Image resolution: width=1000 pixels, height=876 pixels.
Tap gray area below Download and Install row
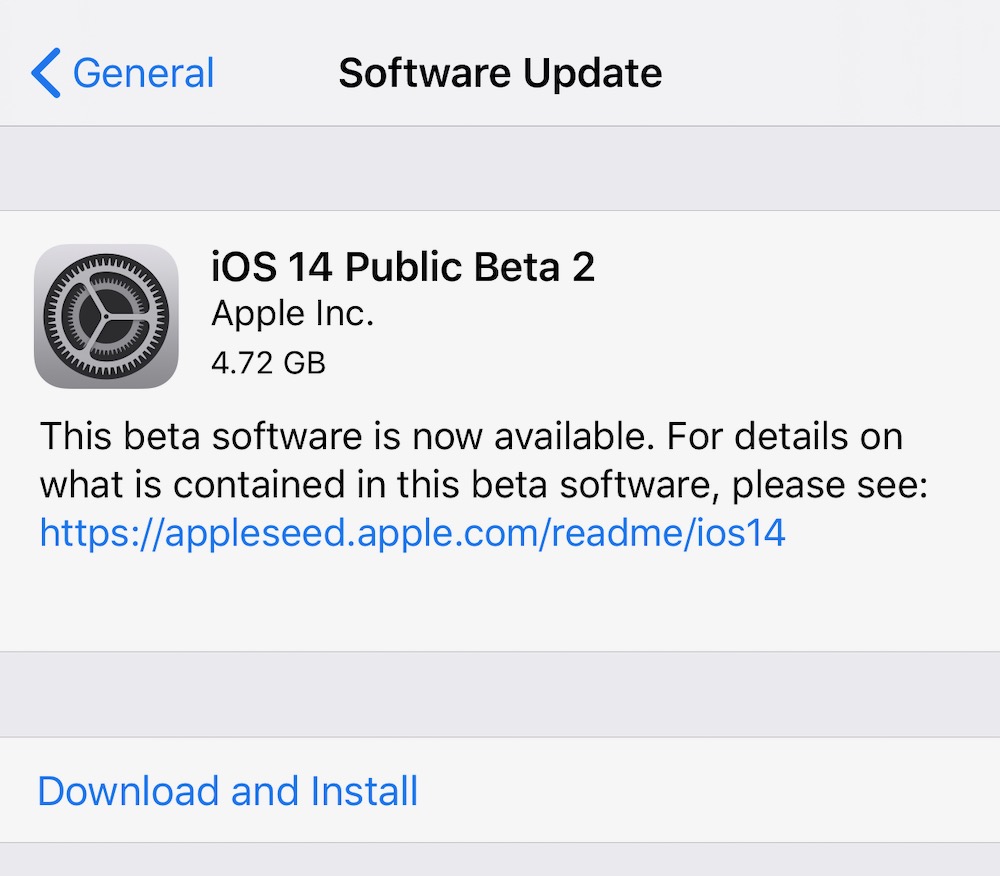[x=500, y=860]
